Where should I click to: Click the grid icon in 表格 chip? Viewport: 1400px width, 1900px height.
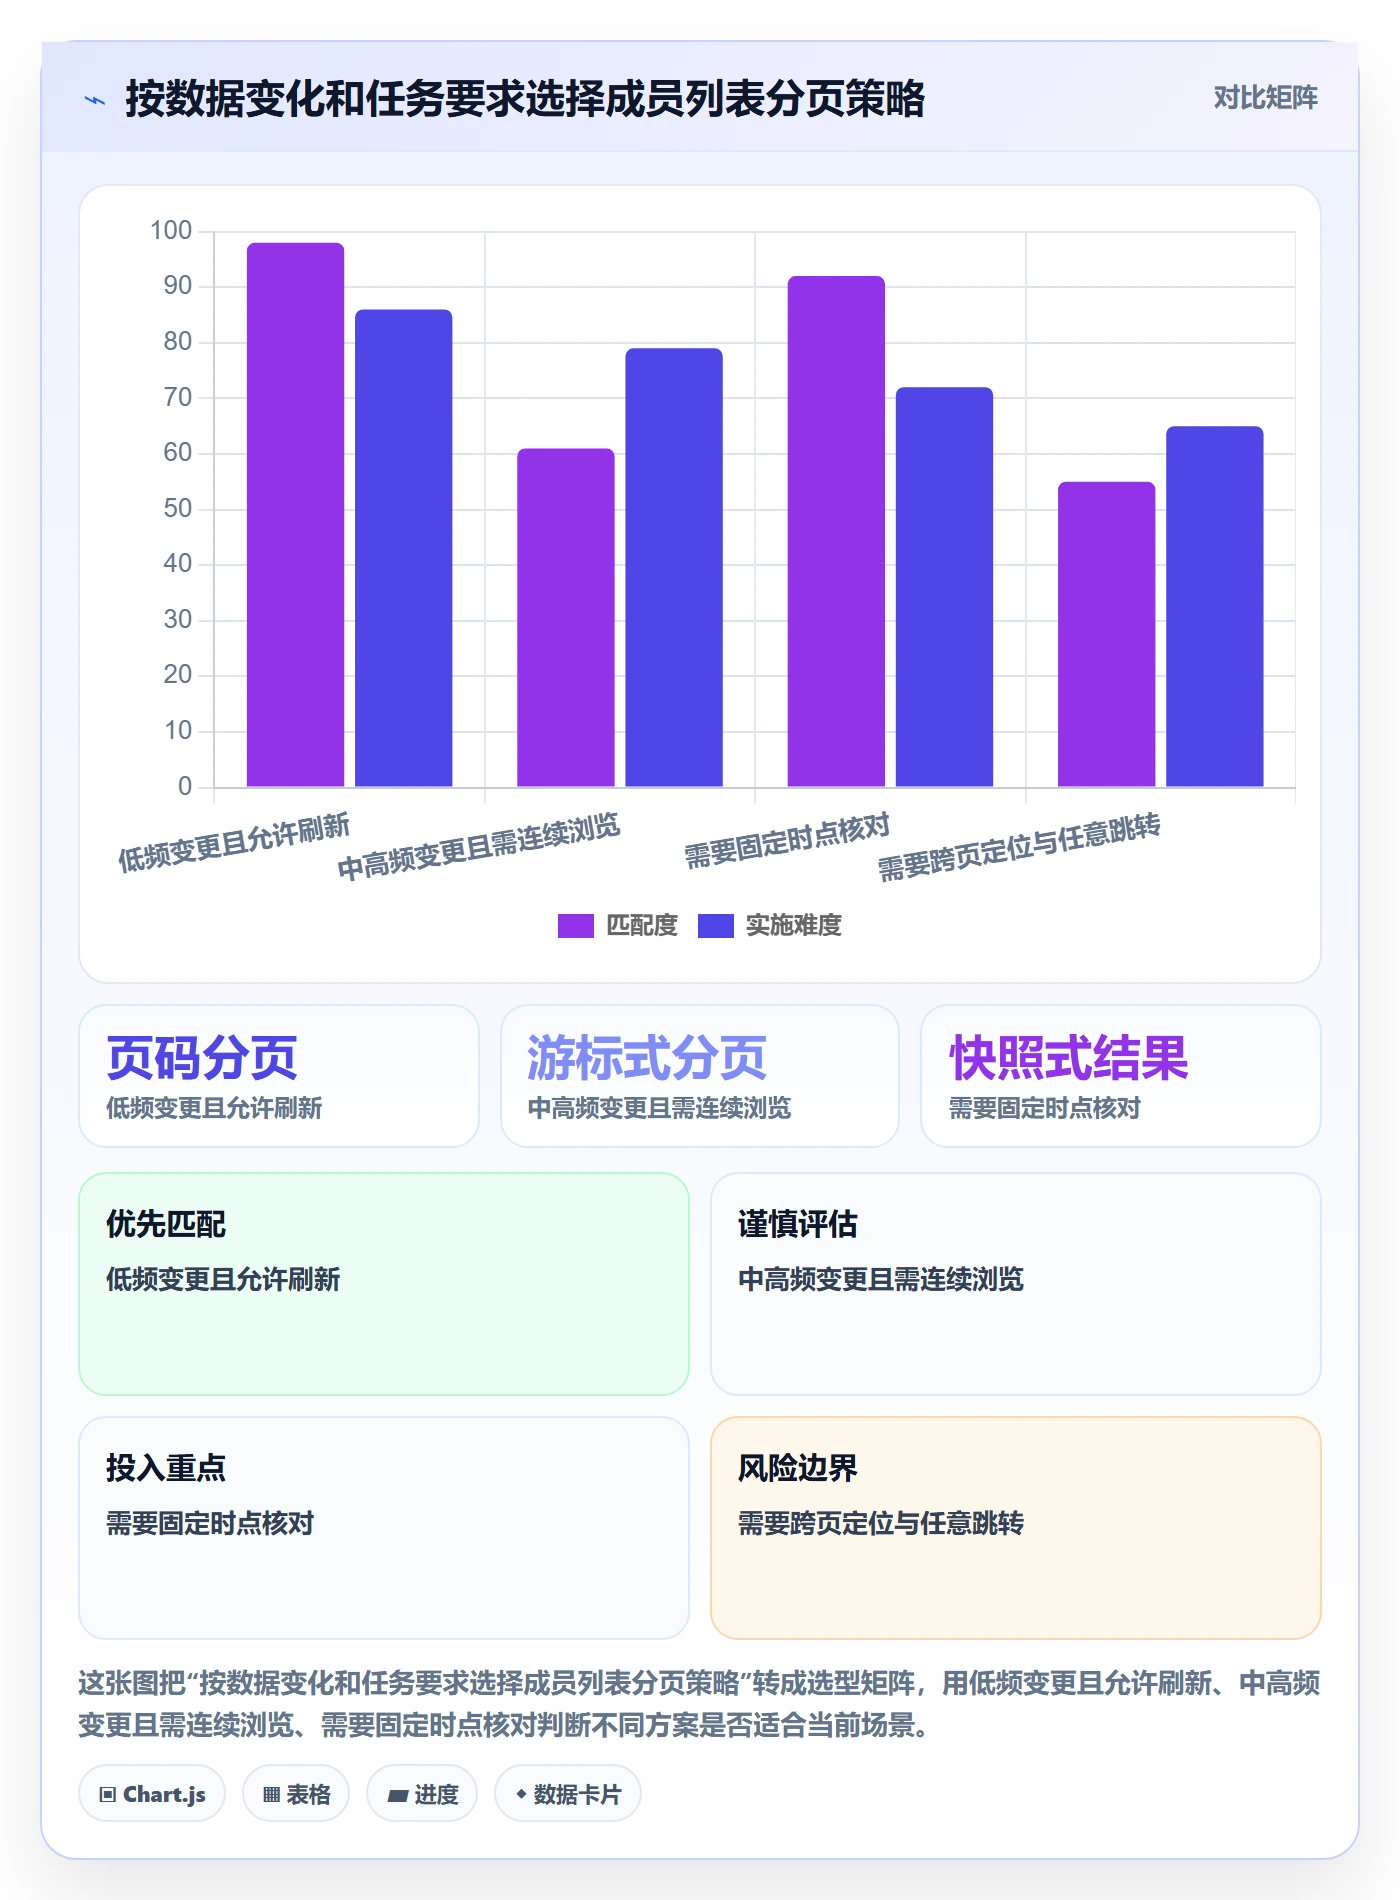[272, 1795]
